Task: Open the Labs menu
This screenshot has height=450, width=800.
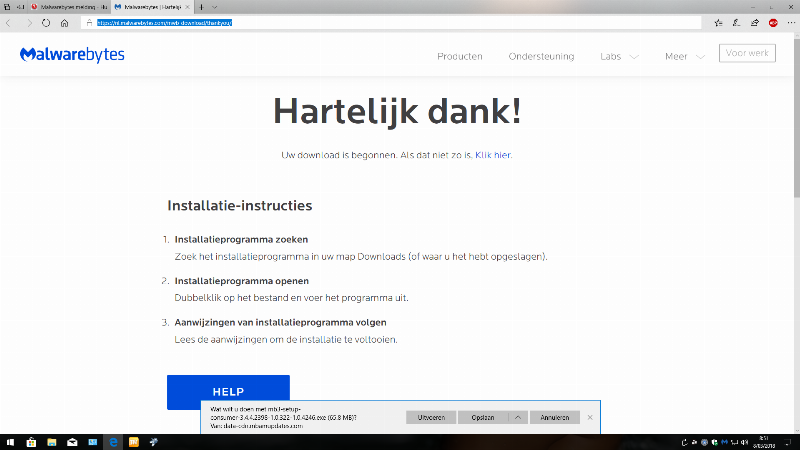Action: coord(611,56)
